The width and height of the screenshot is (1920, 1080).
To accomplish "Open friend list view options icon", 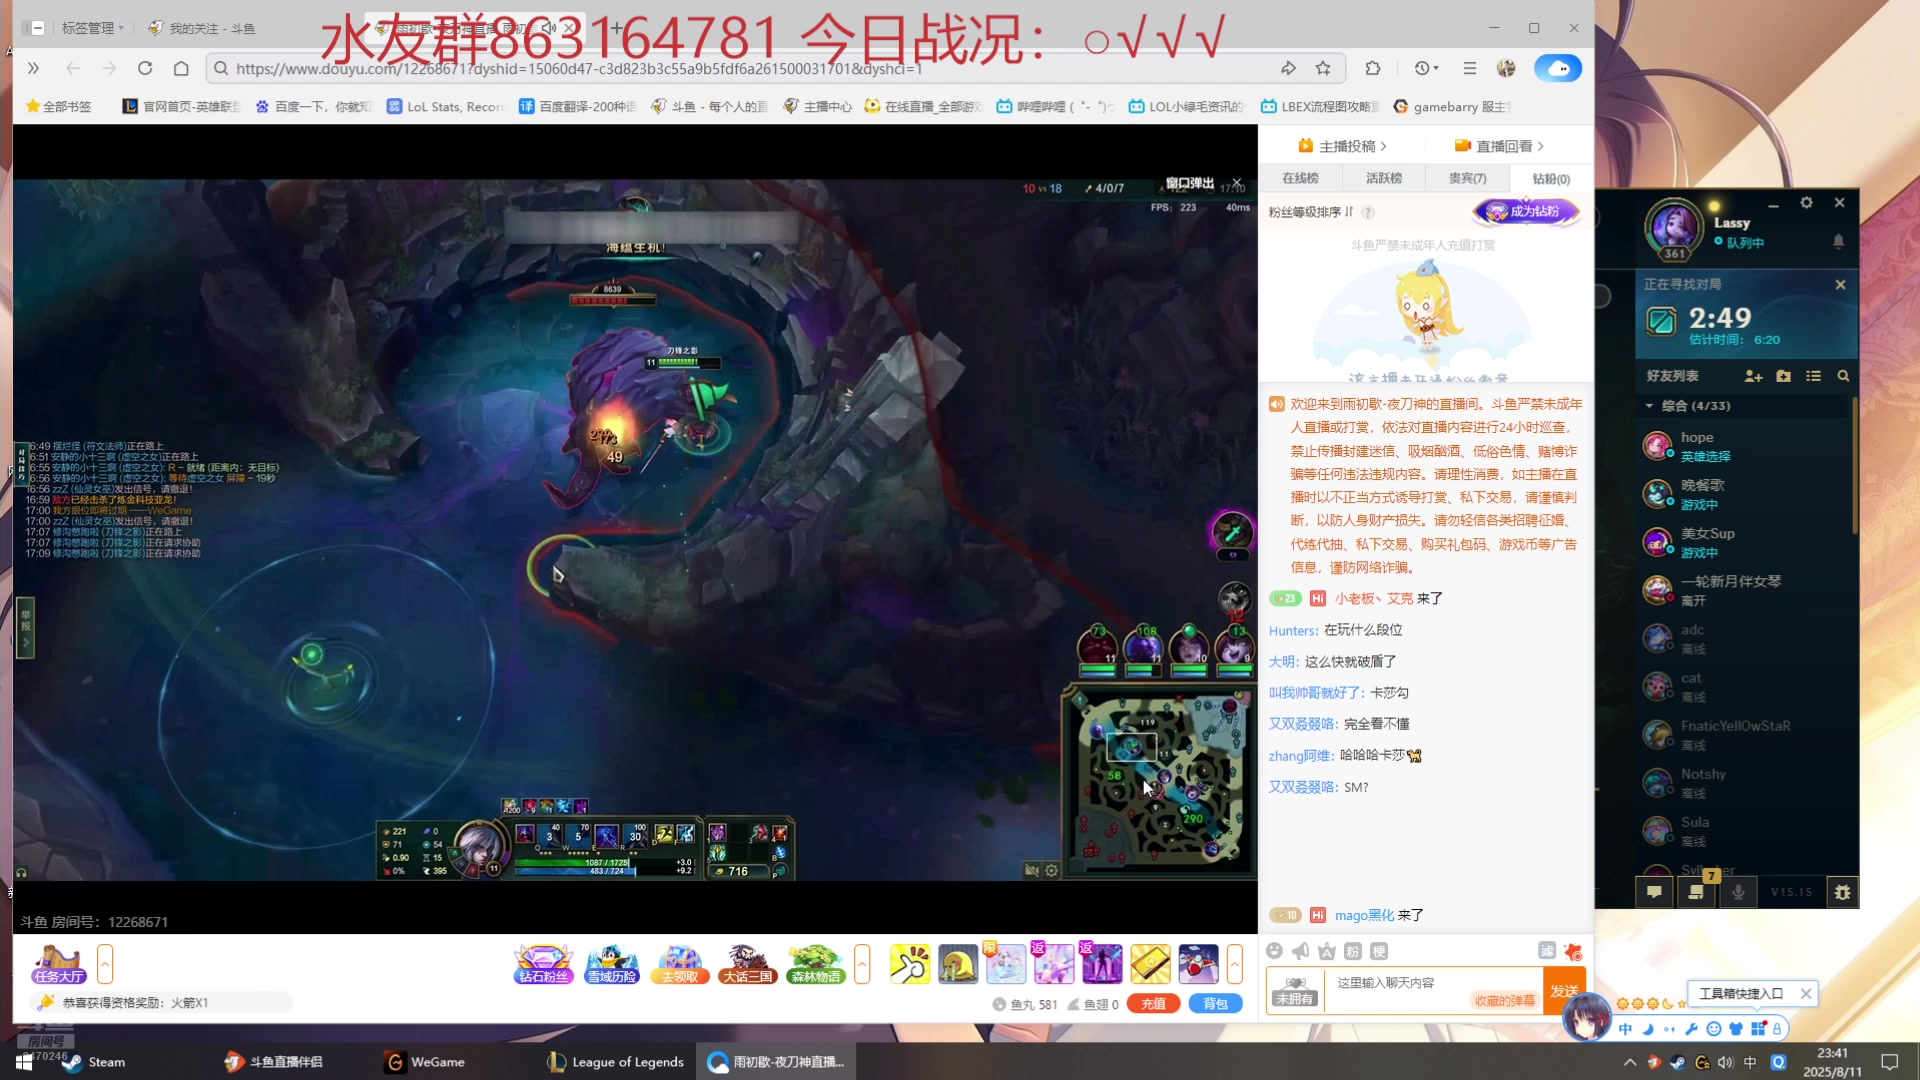I will [x=1813, y=376].
